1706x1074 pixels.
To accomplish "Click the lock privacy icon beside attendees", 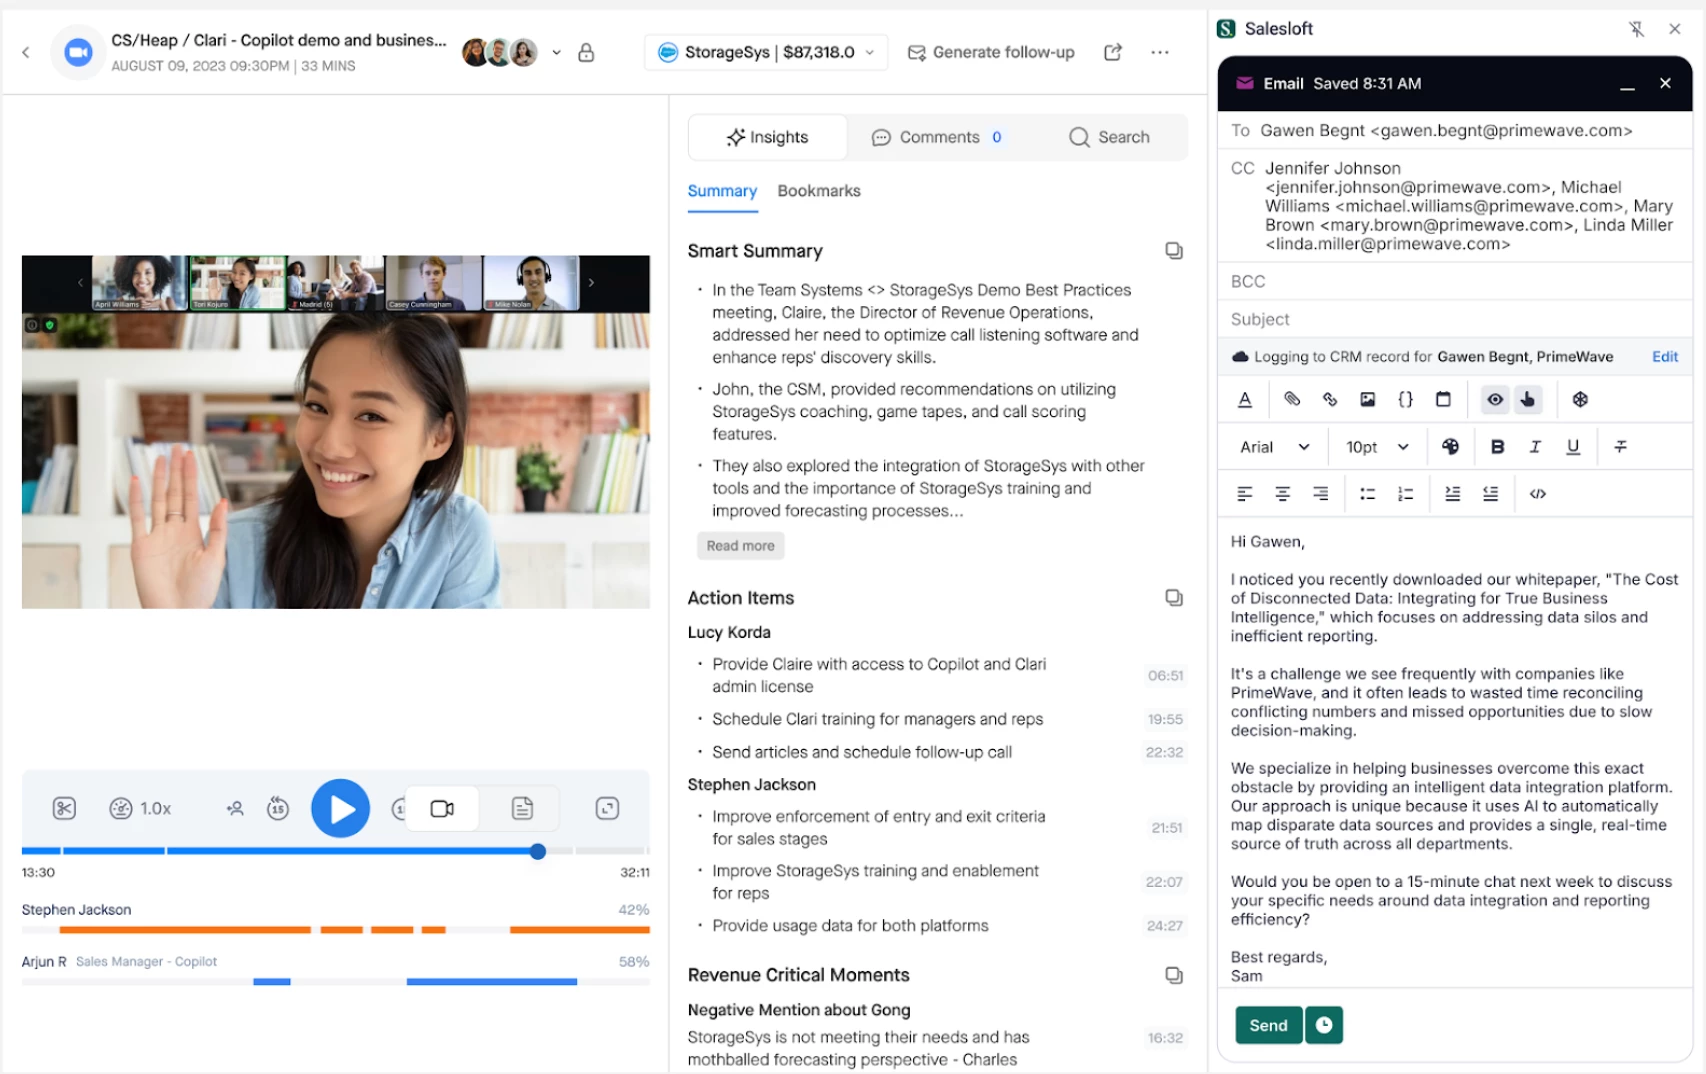I will tap(586, 52).
